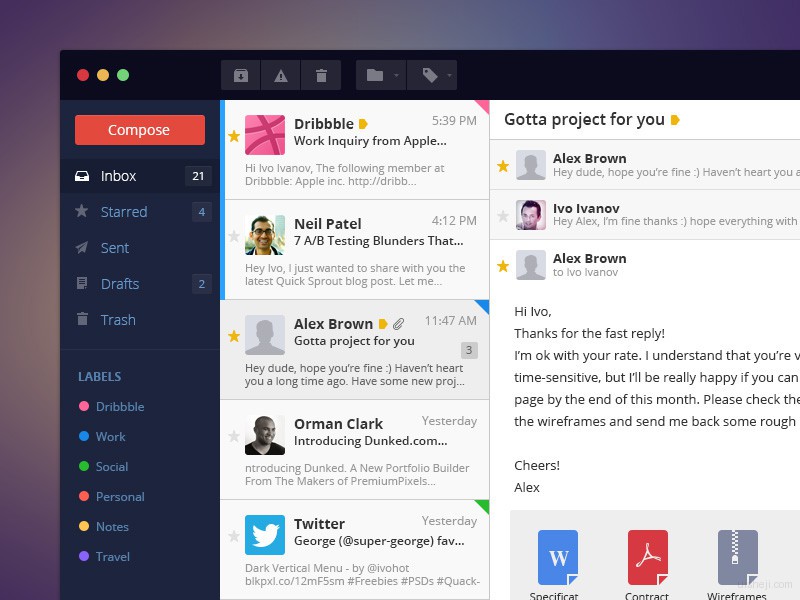Open the move-to-folder dropdown
Viewport: 800px width, 600px height.
pyautogui.click(x=381, y=75)
